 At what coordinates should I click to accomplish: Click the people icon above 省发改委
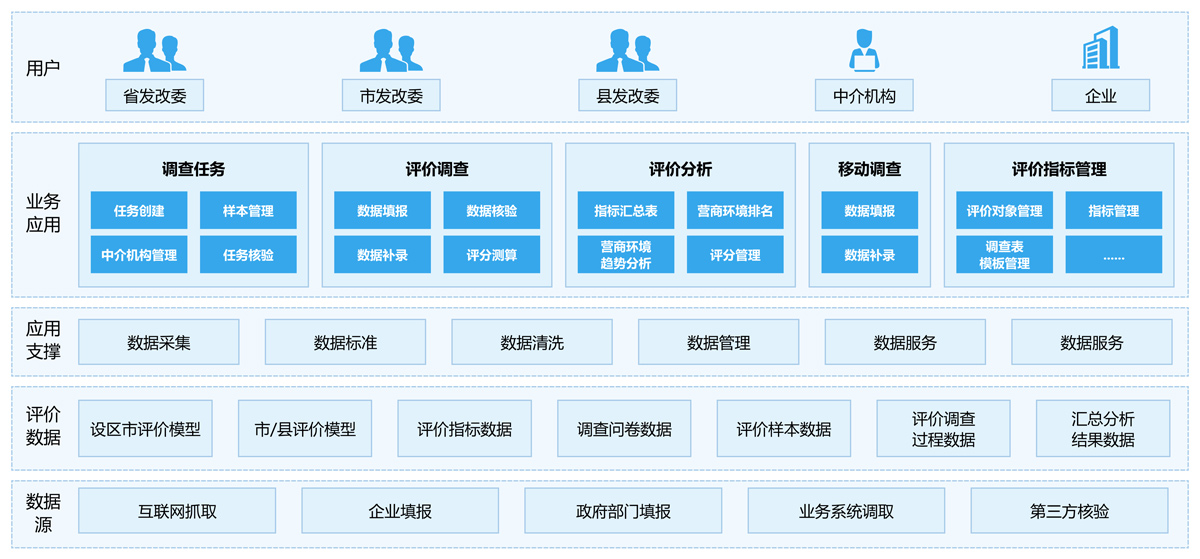154,50
